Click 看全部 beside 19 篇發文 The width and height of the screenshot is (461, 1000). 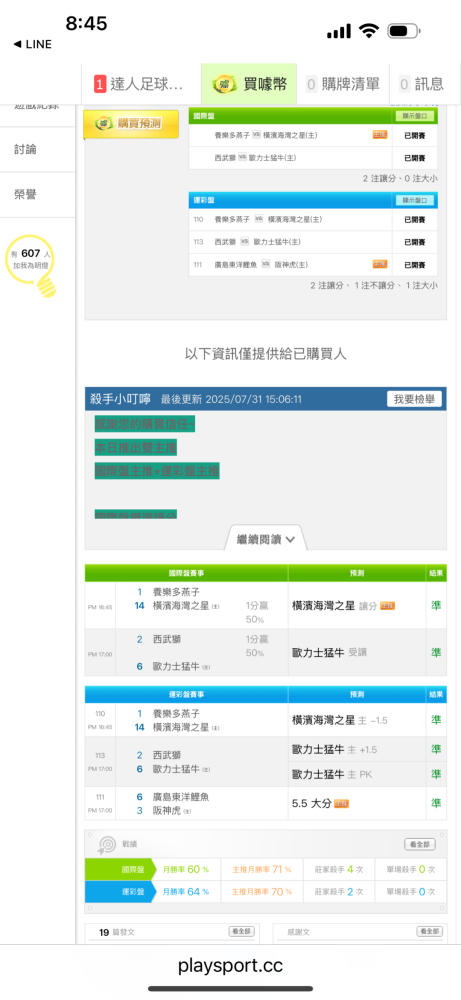(242, 932)
